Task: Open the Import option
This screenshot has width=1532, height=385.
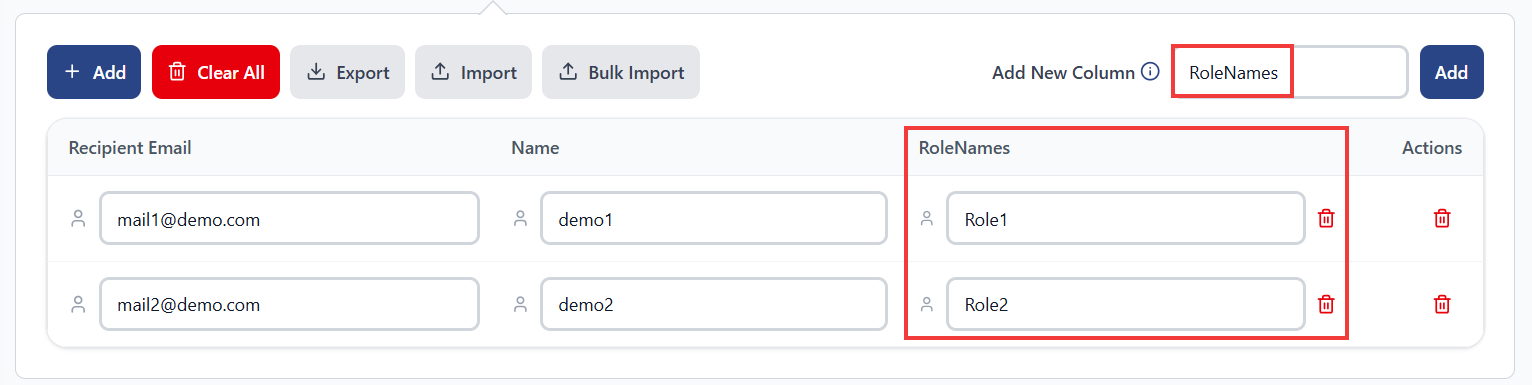Action: [474, 72]
